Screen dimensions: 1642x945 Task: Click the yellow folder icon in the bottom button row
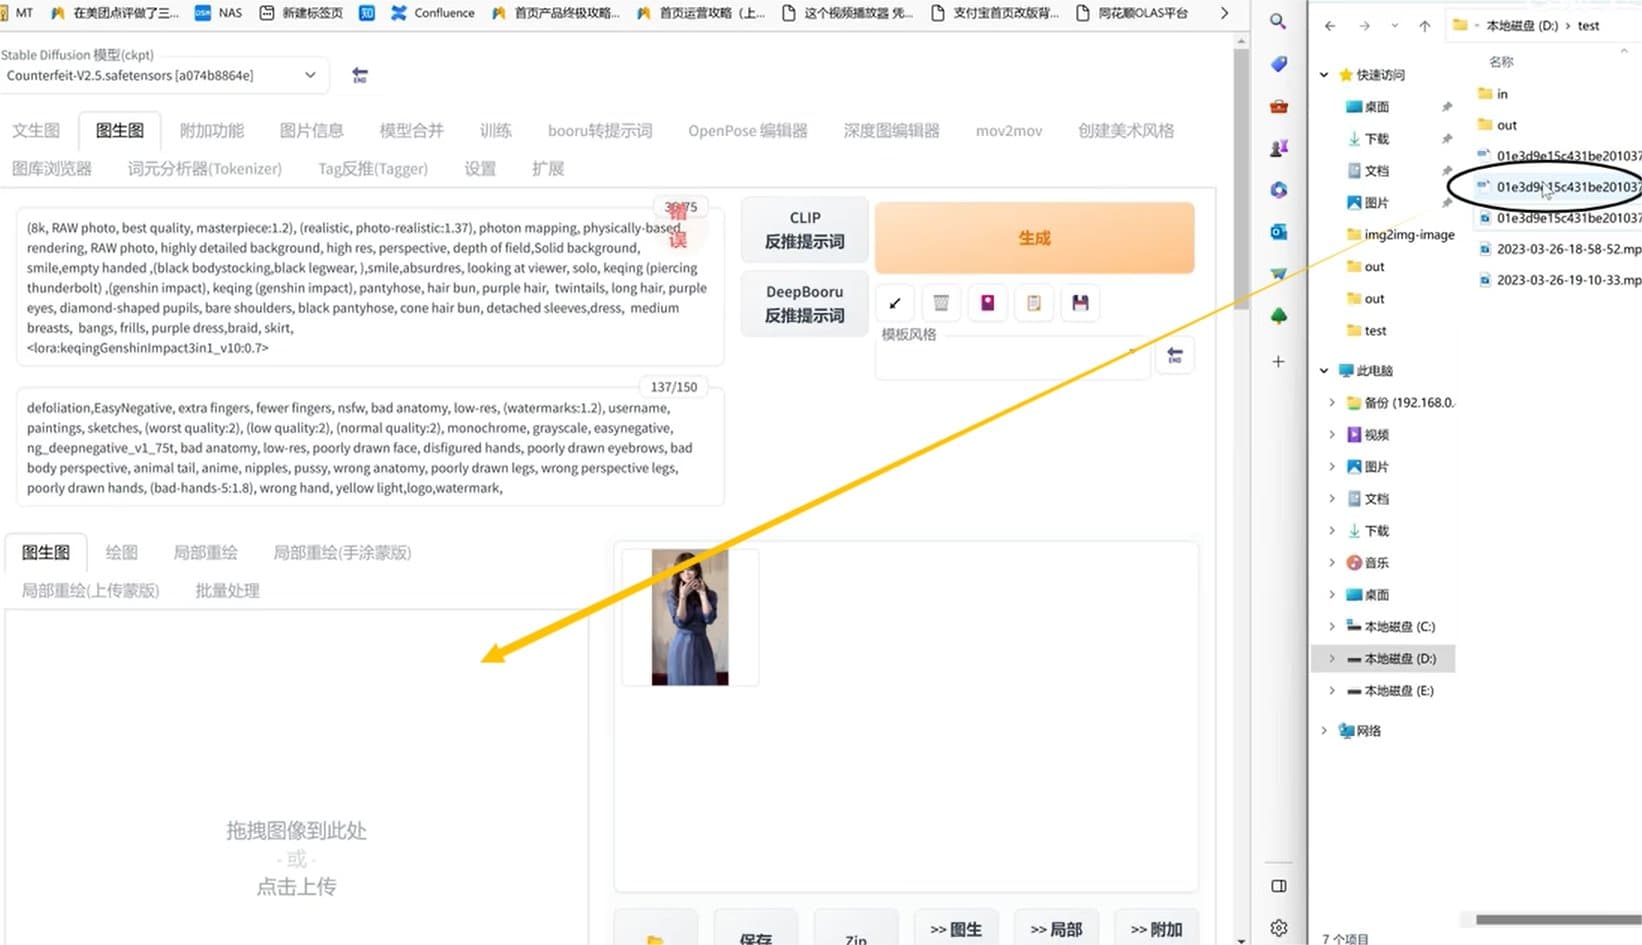(x=656, y=936)
